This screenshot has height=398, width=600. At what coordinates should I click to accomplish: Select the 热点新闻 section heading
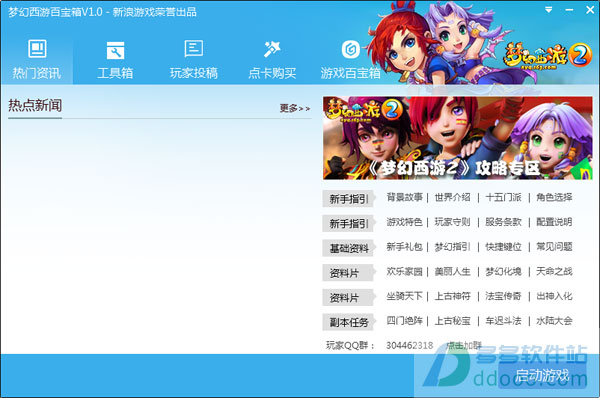point(35,106)
